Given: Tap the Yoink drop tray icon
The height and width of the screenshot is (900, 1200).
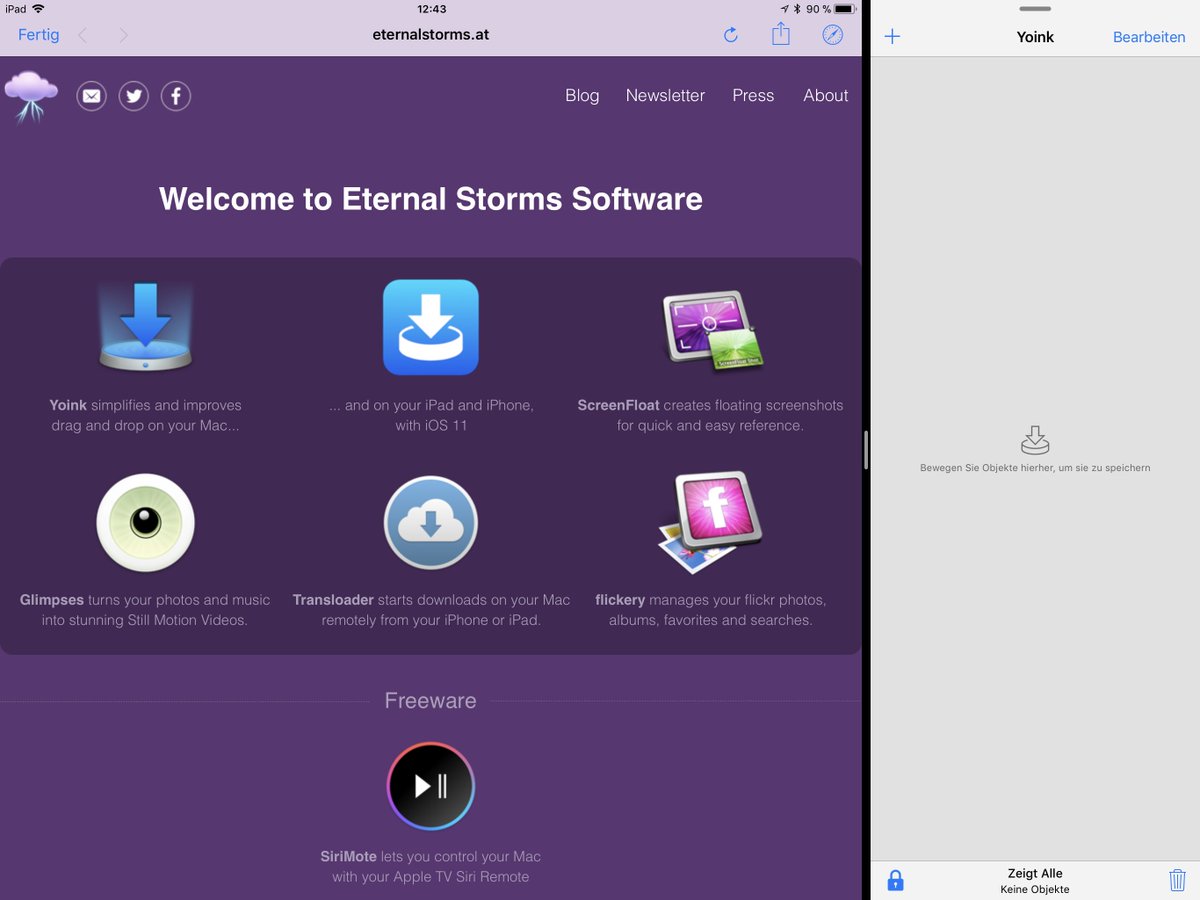Looking at the screenshot, I should [1035, 440].
